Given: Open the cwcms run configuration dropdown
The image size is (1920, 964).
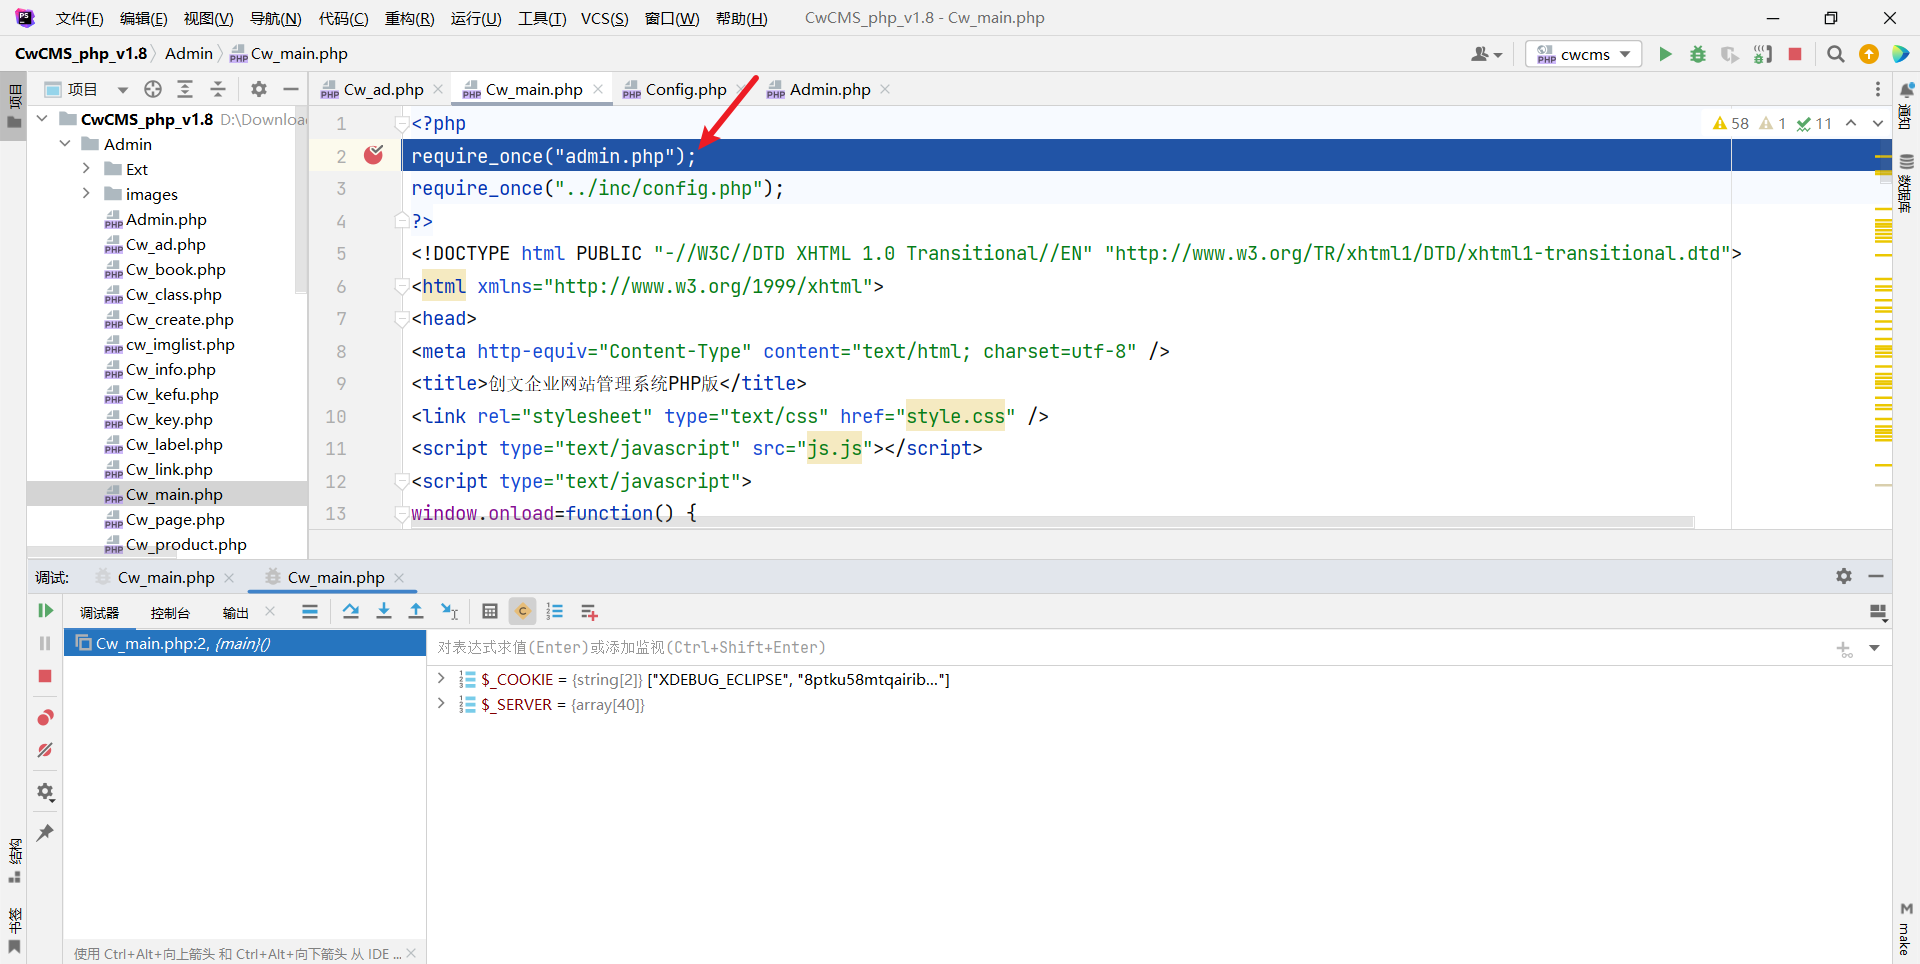Looking at the screenshot, I should pyautogui.click(x=1584, y=54).
